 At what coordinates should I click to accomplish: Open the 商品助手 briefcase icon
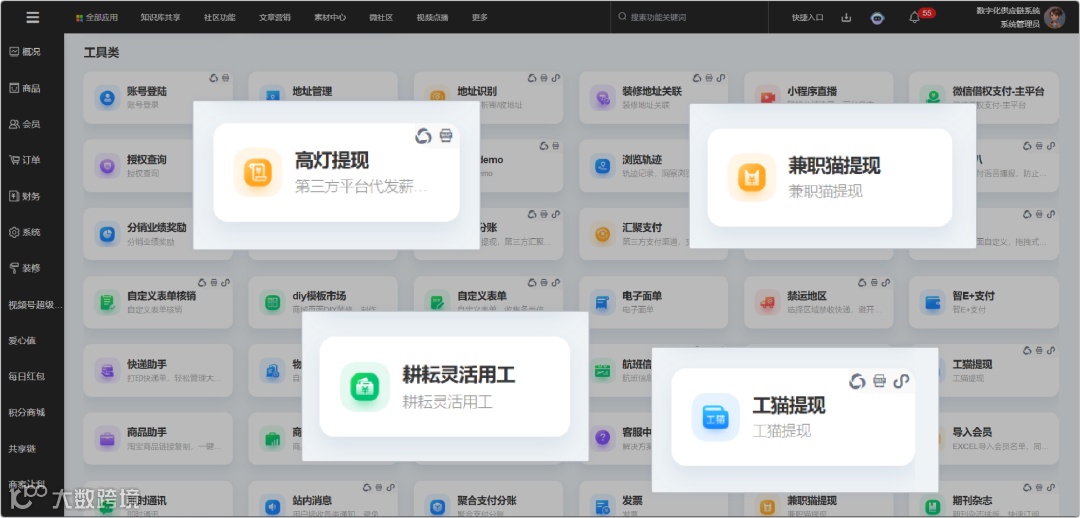click(x=107, y=438)
